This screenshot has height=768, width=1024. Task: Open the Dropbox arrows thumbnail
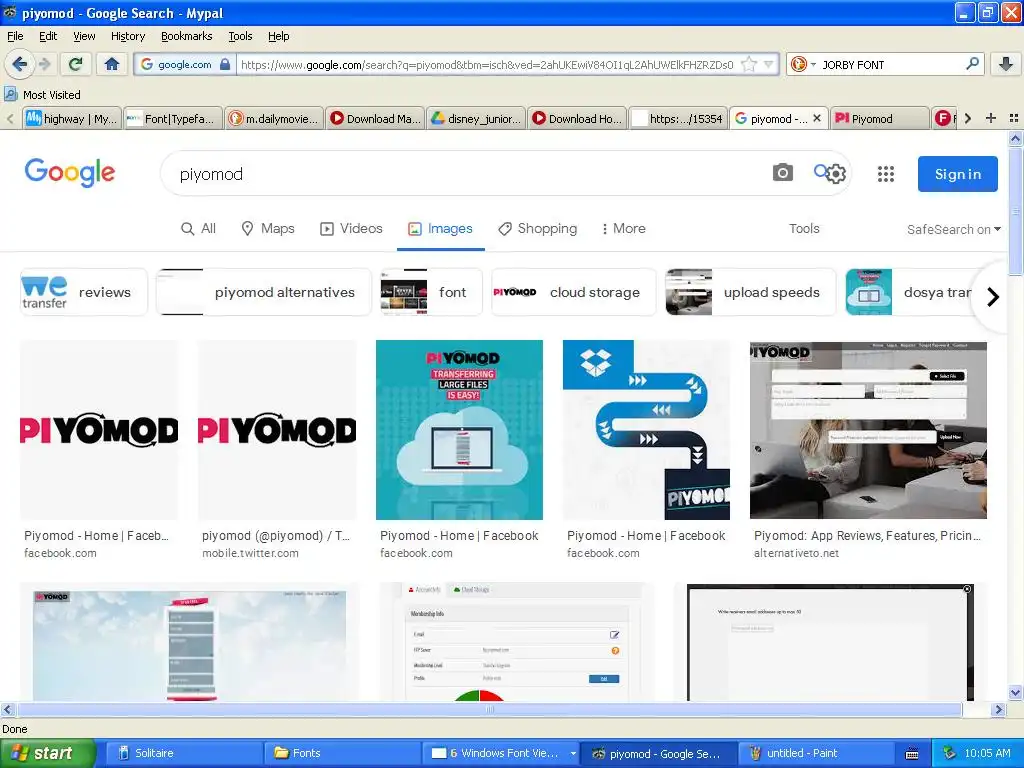point(646,430)
